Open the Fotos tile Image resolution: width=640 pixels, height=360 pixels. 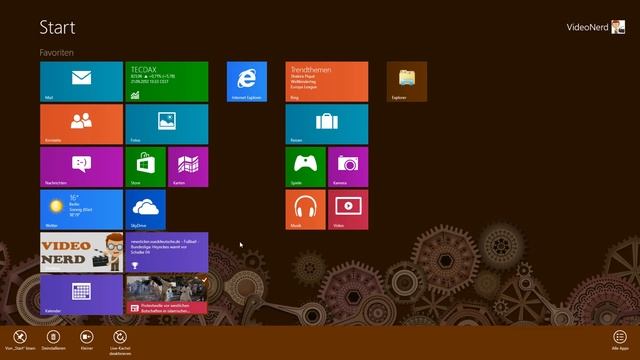[x=167, y=124]
